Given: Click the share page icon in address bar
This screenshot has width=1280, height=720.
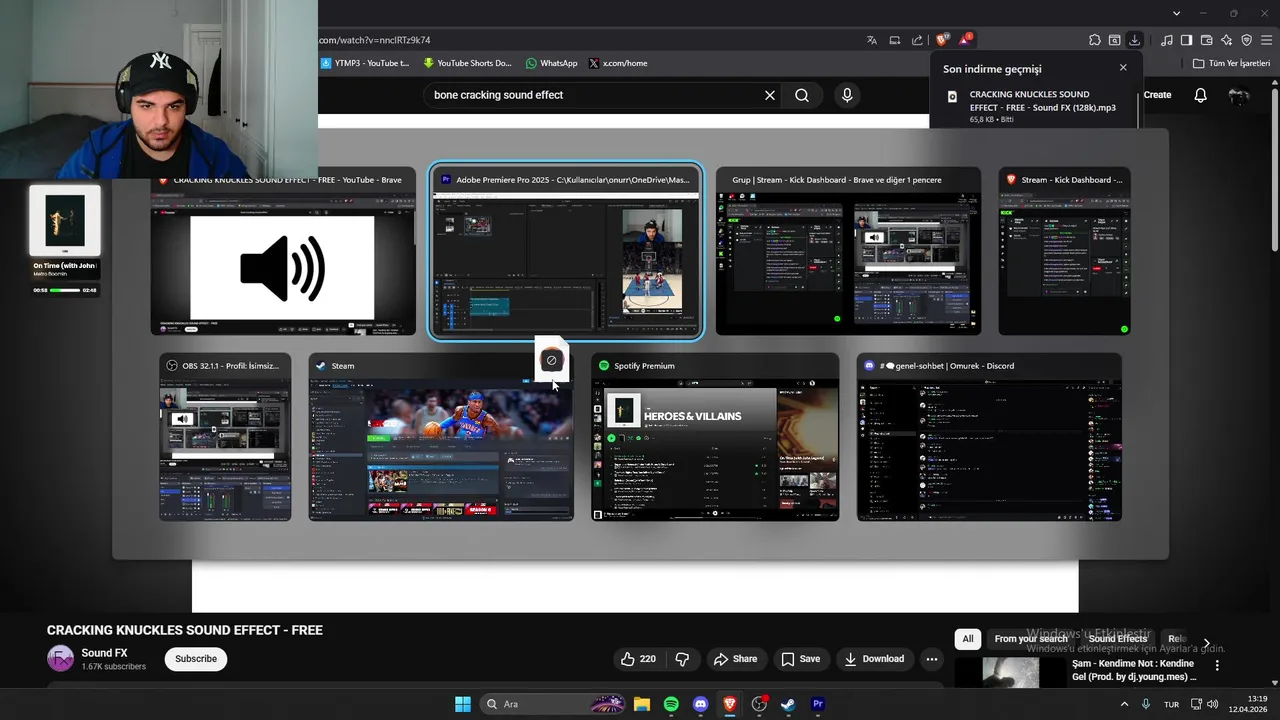Looking at the screenshot, I should point(917,40).
